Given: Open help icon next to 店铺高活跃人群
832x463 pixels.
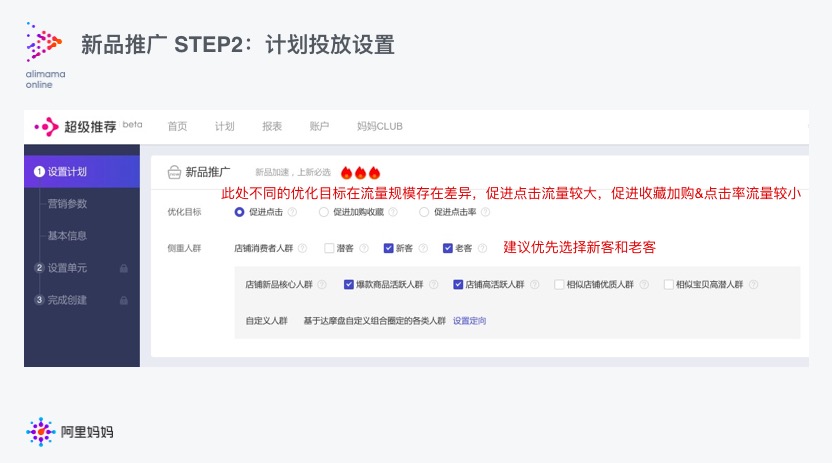Looking at the screenshot, I should (534, 285).
